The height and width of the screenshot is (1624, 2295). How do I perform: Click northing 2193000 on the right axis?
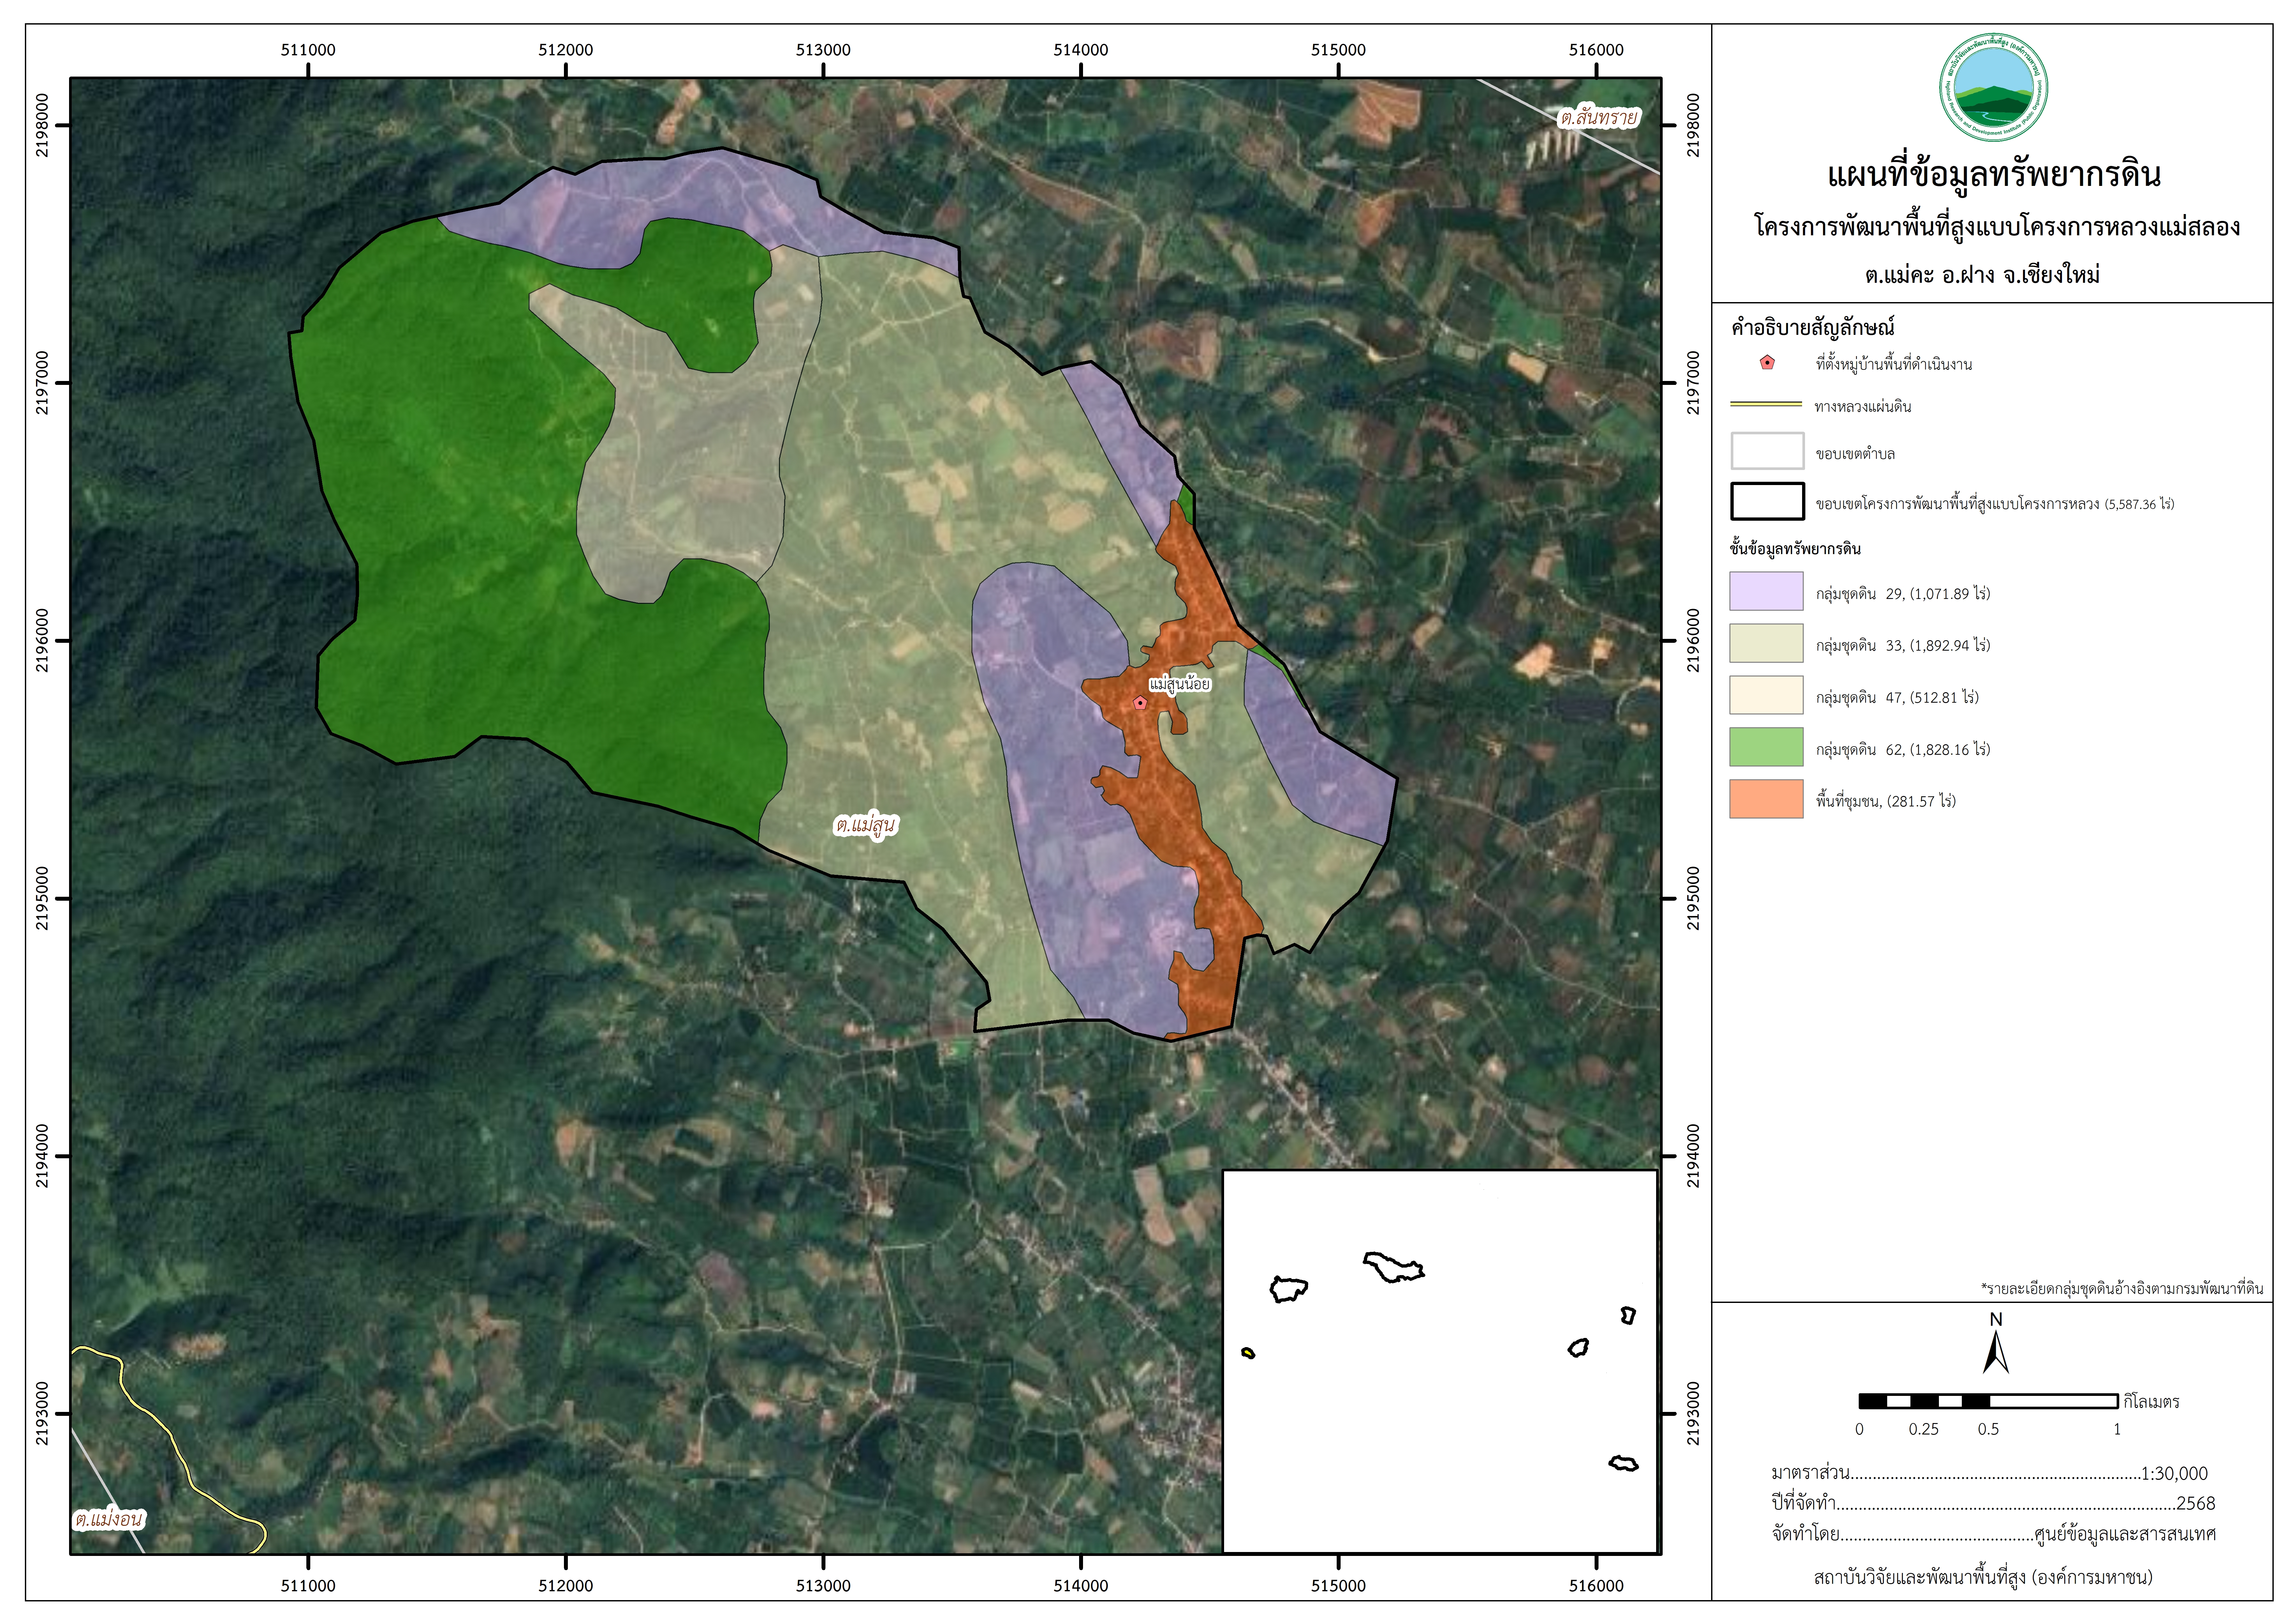pyautogui.click(x=1693, y=1413)
